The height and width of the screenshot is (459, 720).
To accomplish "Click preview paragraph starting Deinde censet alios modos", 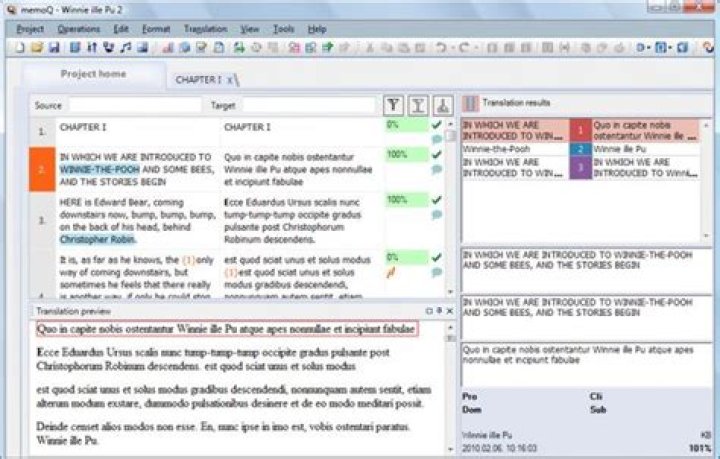I will click(224, 434).
